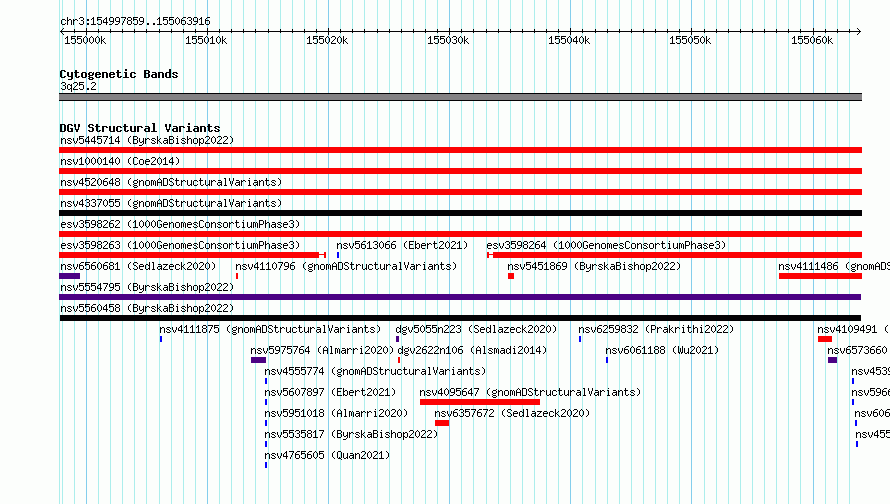Click the DGV Structural Variants track title
This screenshot has height=504, width=890.
click(x=140, y=128)
